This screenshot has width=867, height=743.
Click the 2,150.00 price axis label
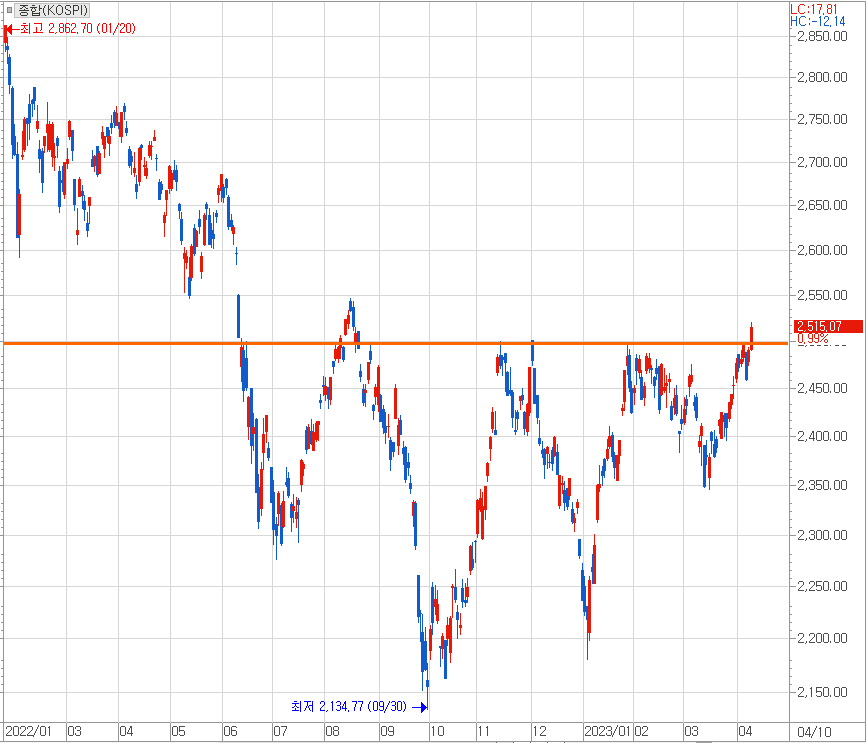coord(823,692)
